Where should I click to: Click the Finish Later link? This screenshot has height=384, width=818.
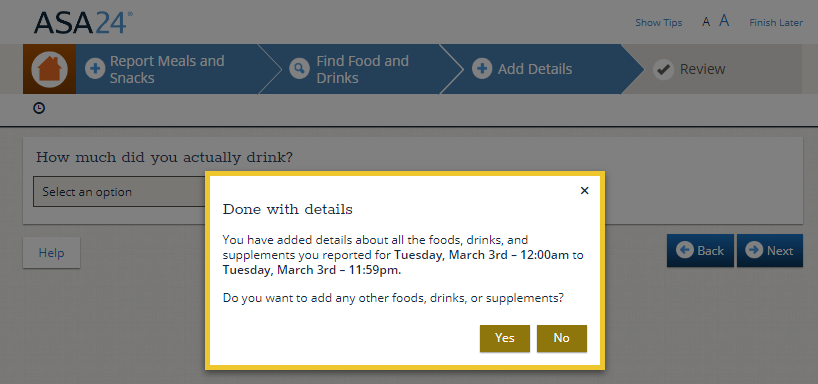pos(776,22)
